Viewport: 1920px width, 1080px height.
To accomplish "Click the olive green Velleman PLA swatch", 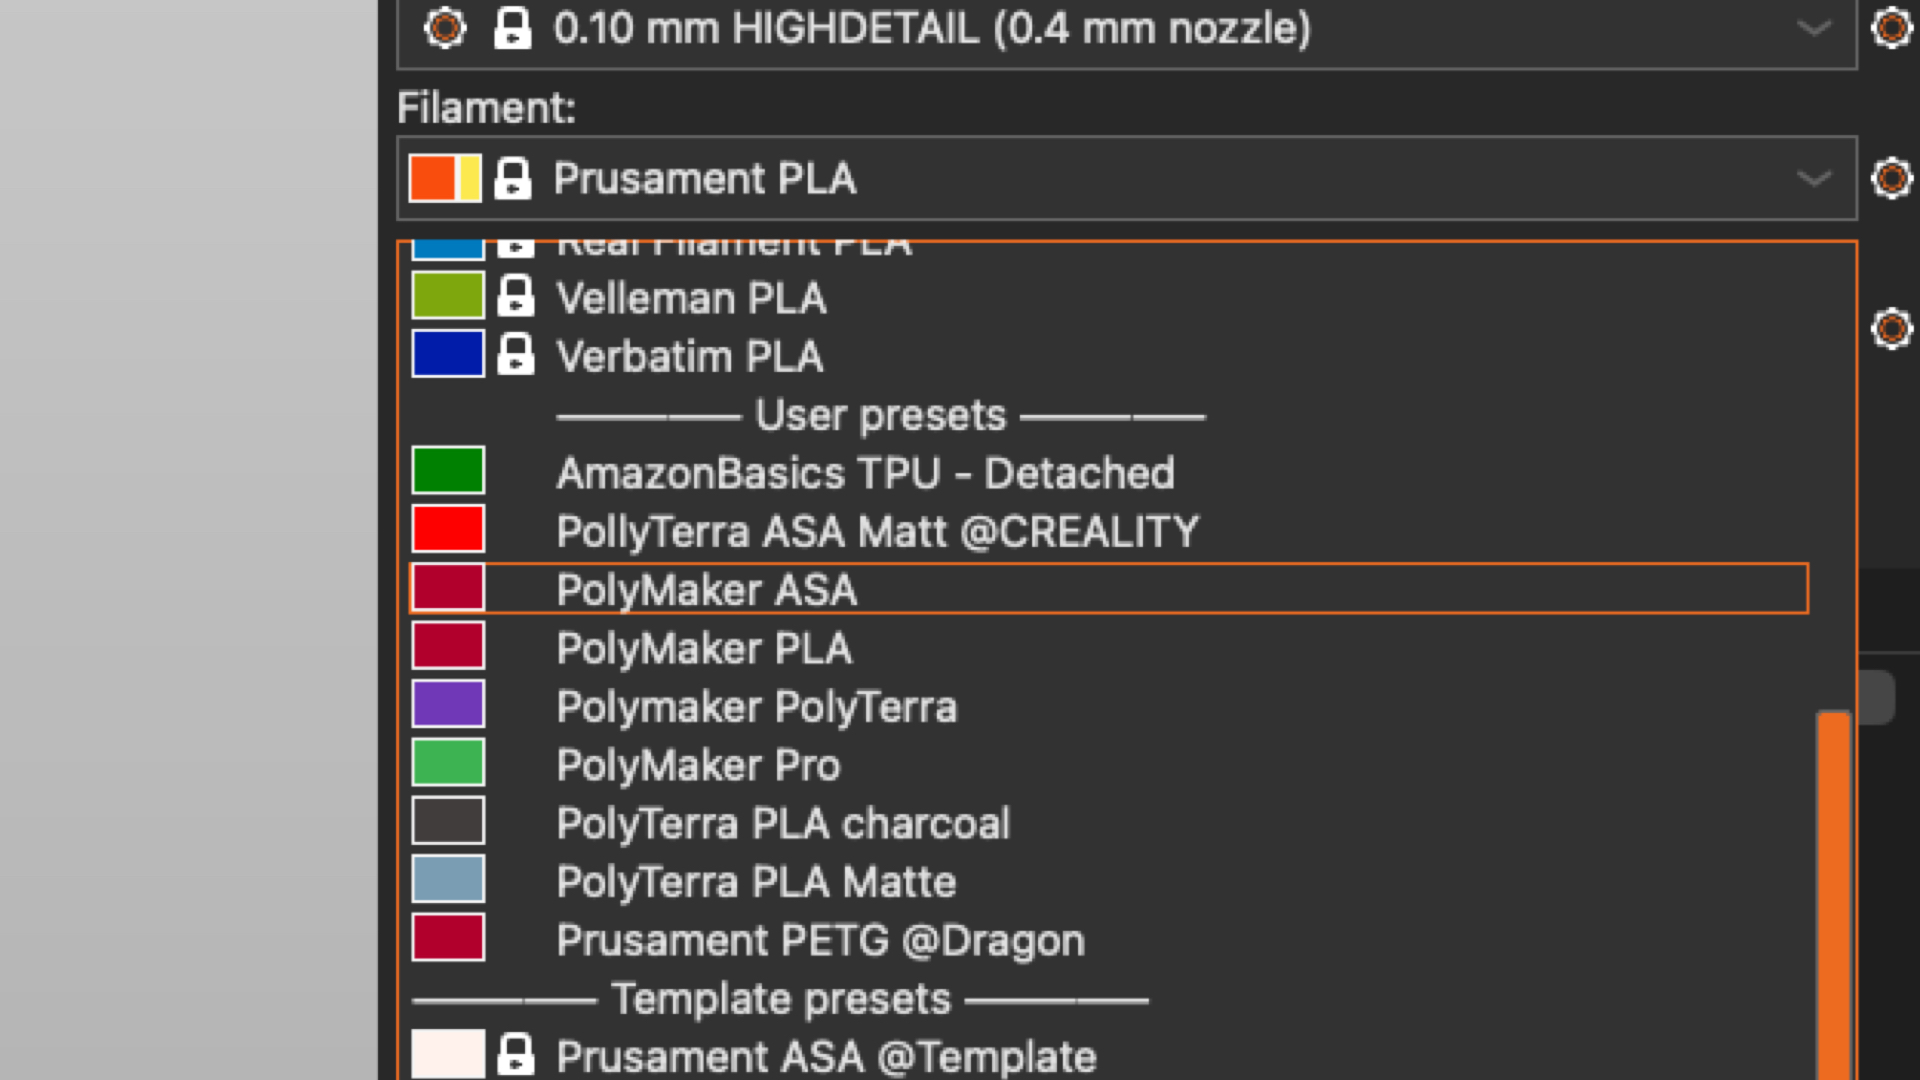I will 448,296.
